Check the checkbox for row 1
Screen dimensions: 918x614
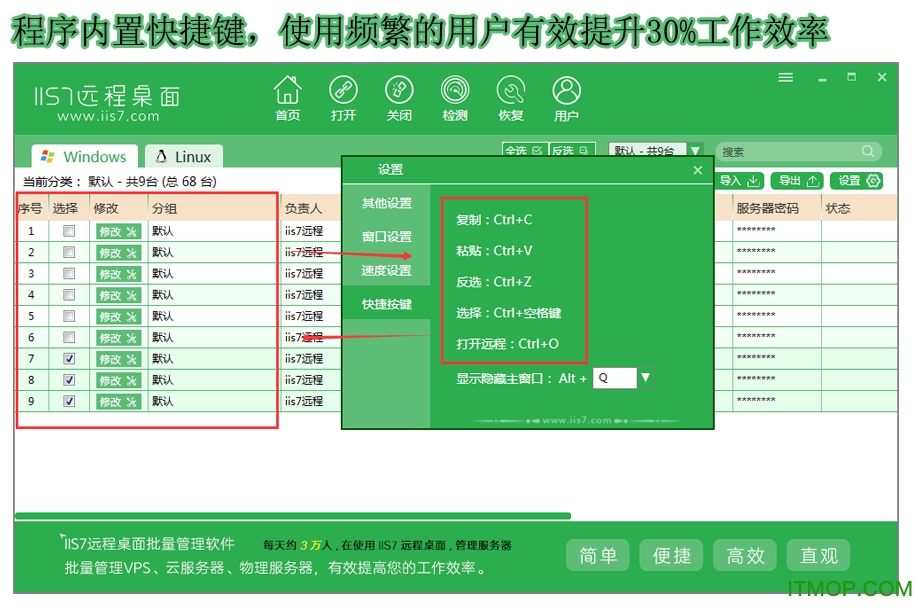coord(69,230)
